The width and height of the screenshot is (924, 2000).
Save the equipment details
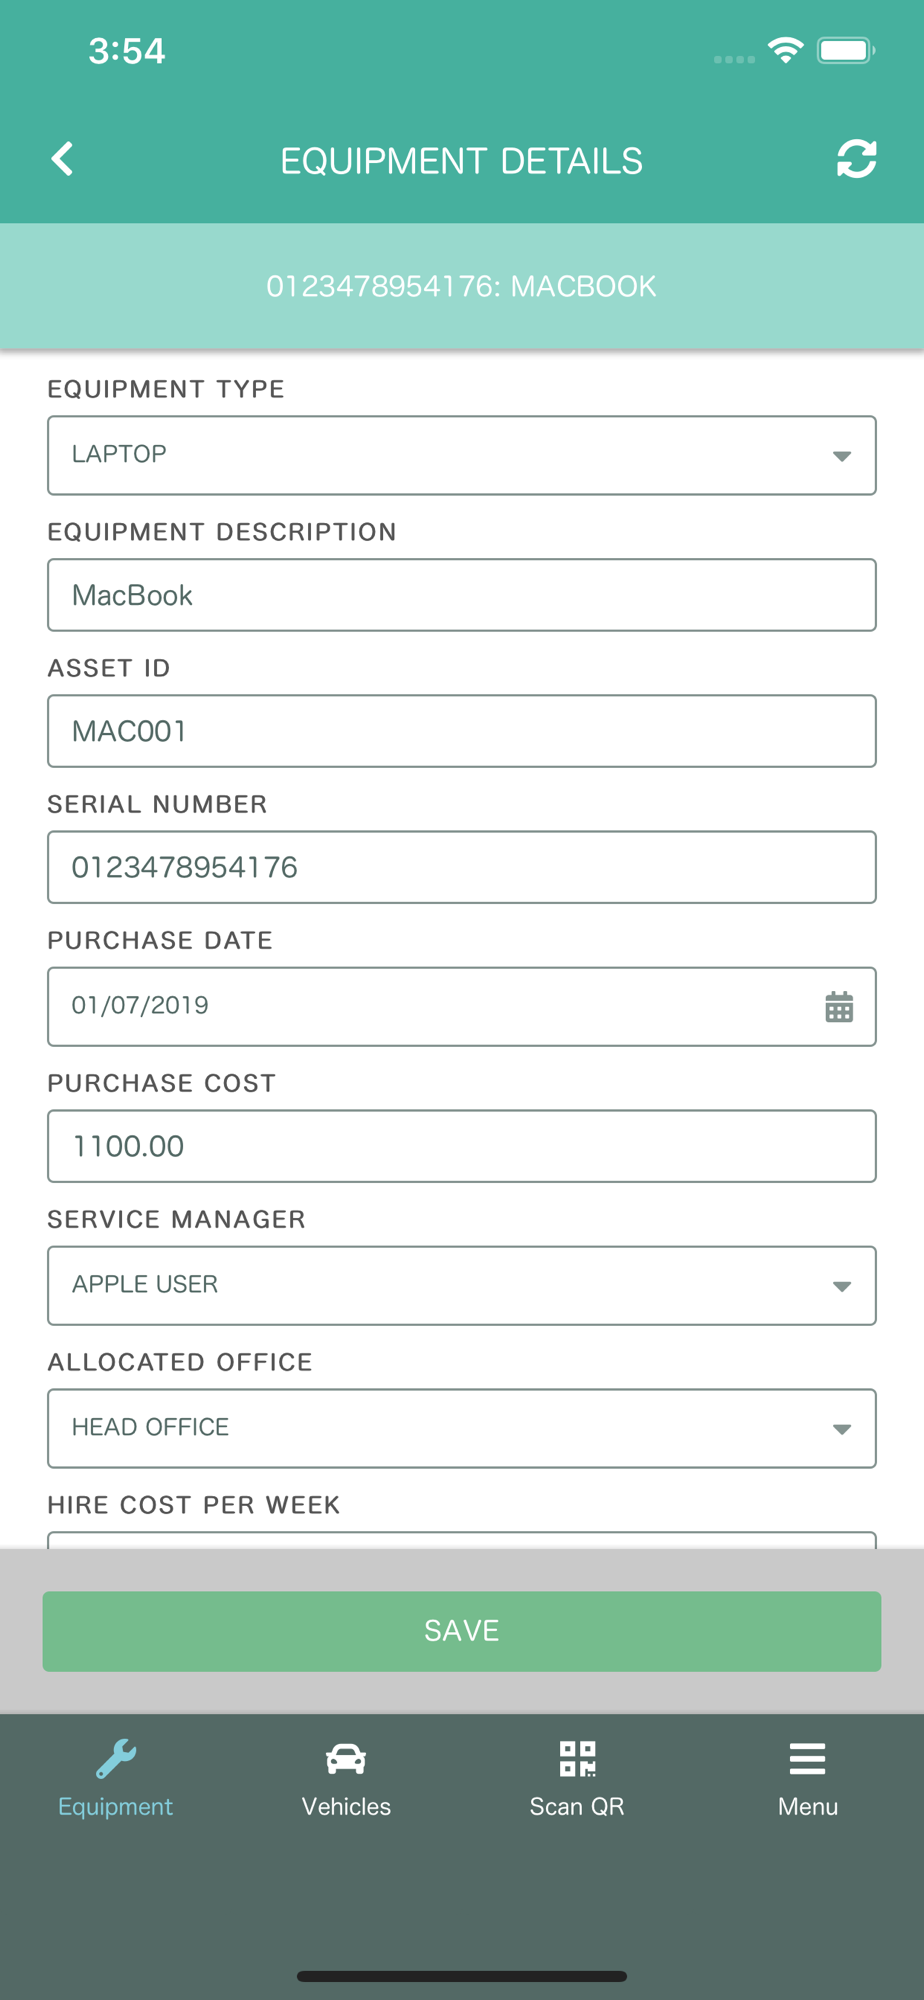[x=462, y=1631]
